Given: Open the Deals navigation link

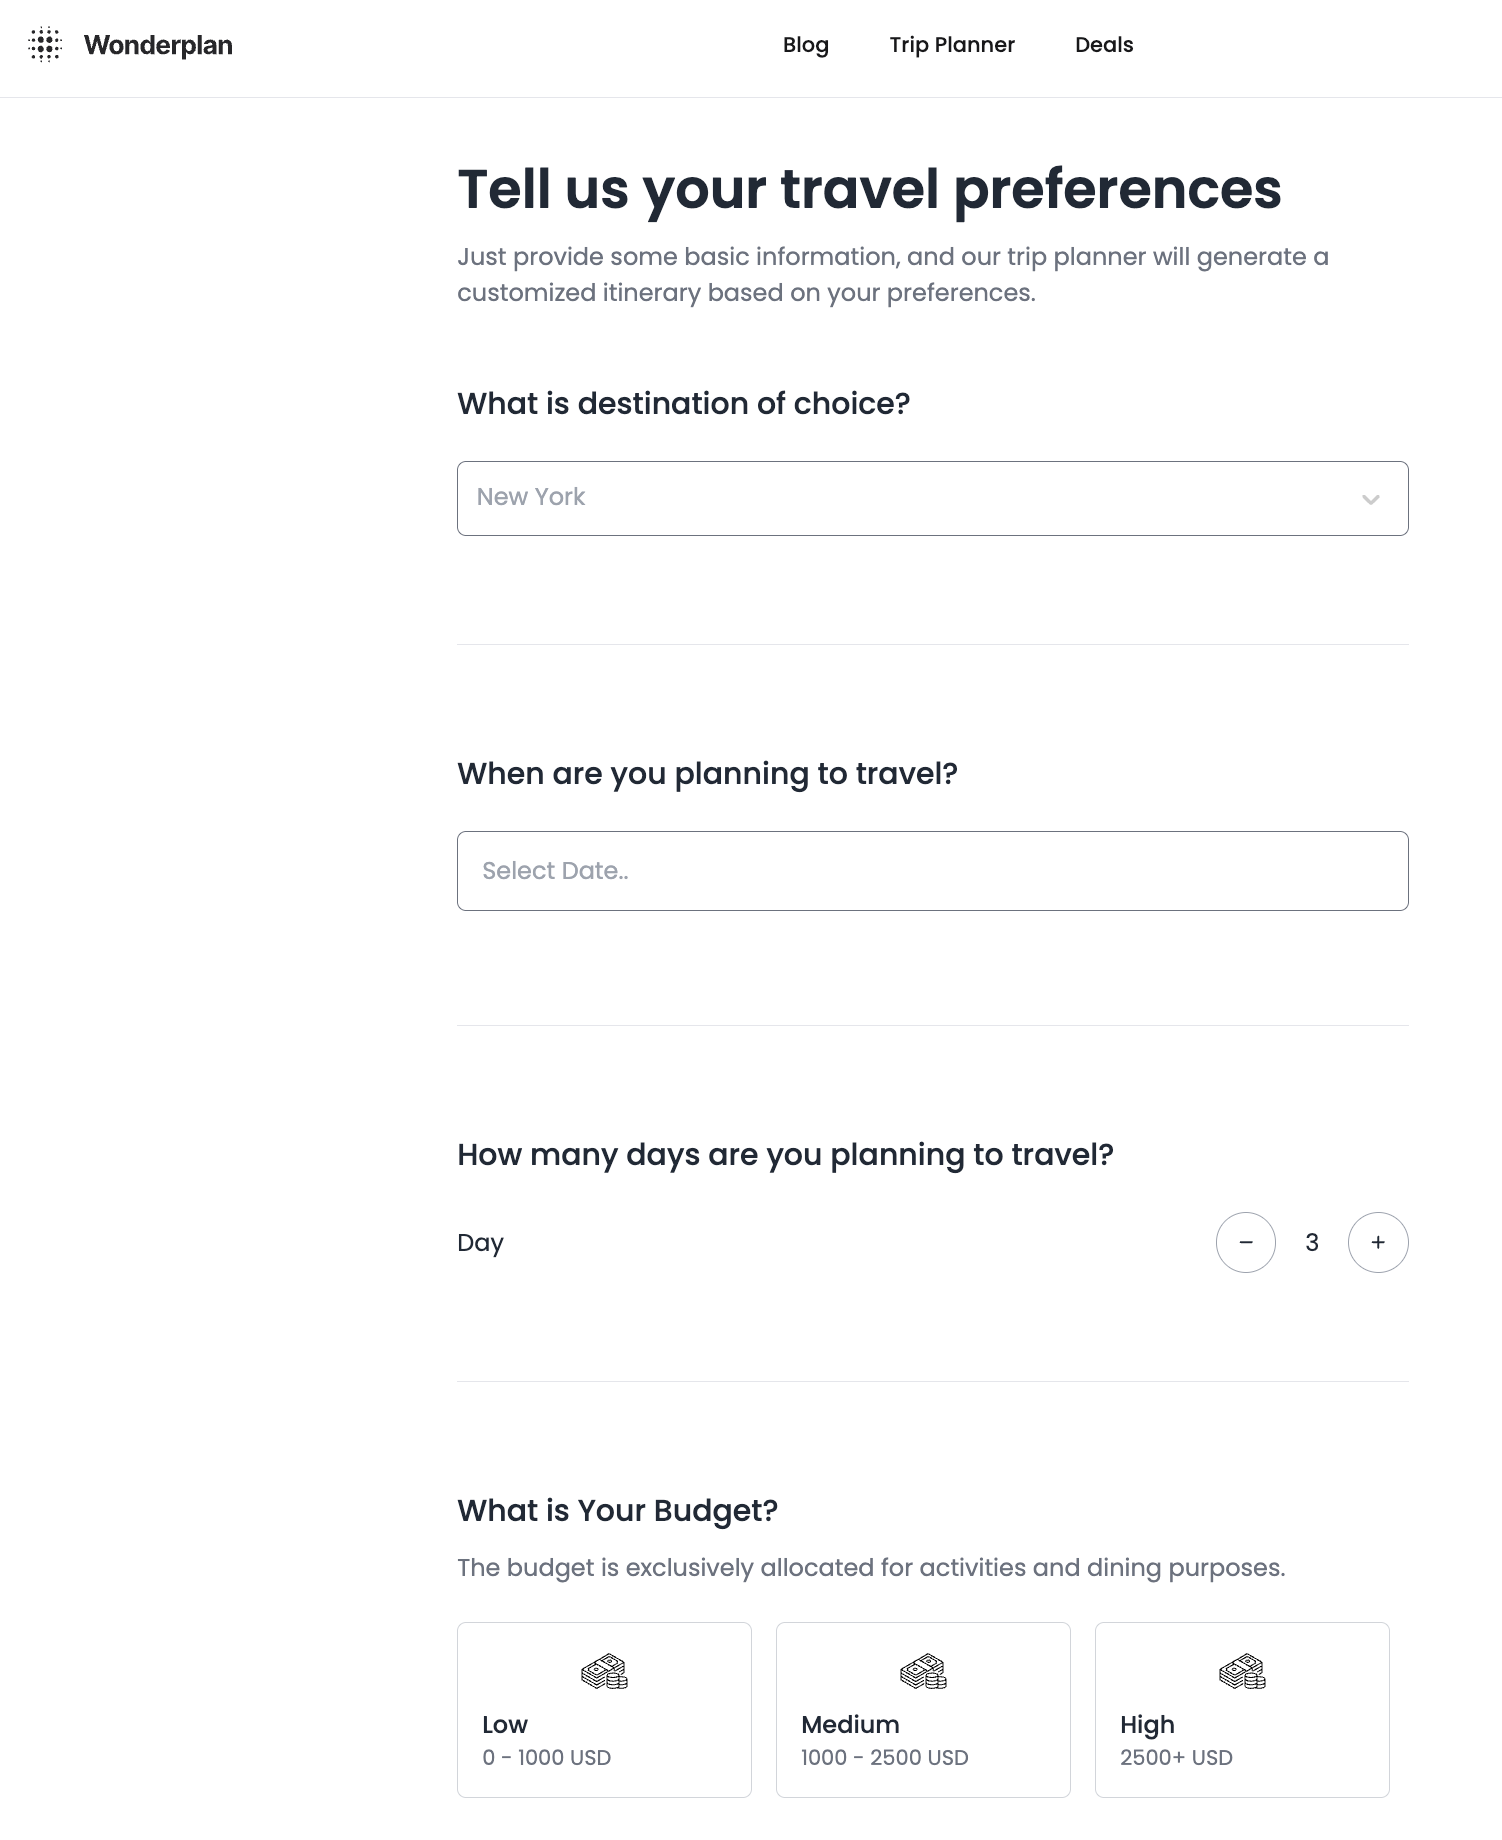Looking at the screenshot, I should coord(1104,45).
